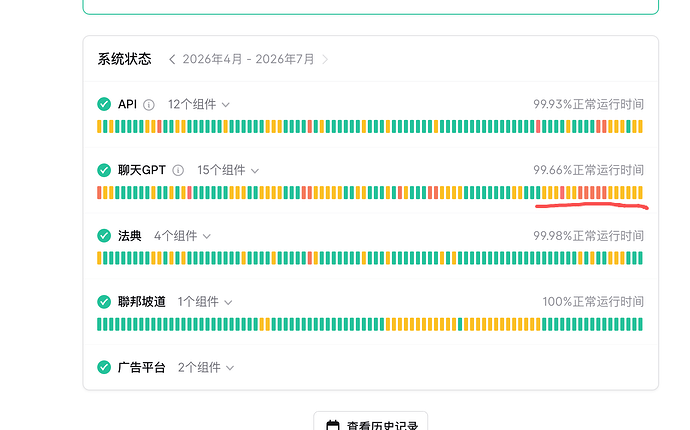690x430 pixels.
Task: Click the last bar in 法典 uptime timeline
Action: (x=640, y=258)
